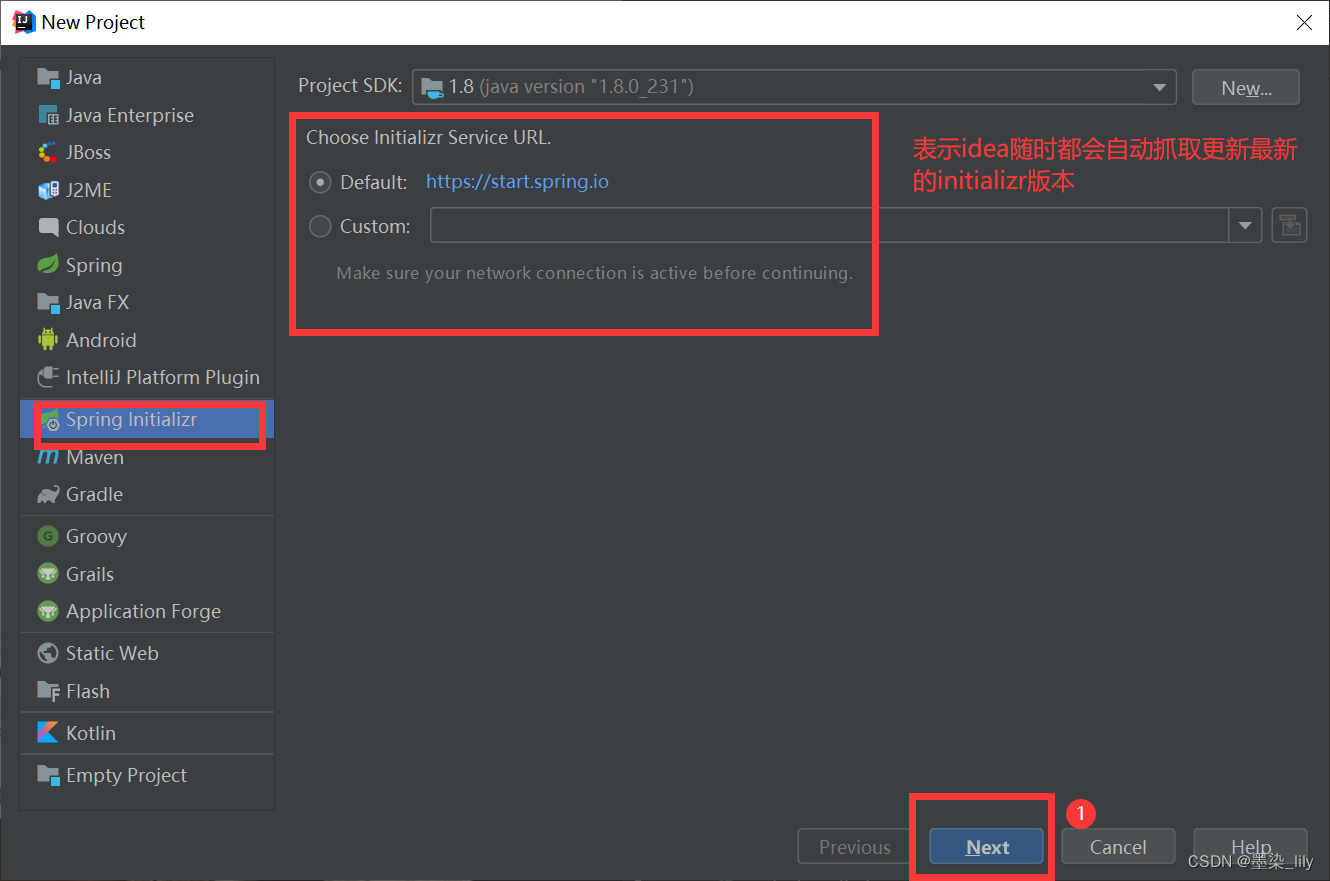Click the Clouds speech bubble icon
The height and width of the screenshot is (881, 1330).
(x=48, y=228)
